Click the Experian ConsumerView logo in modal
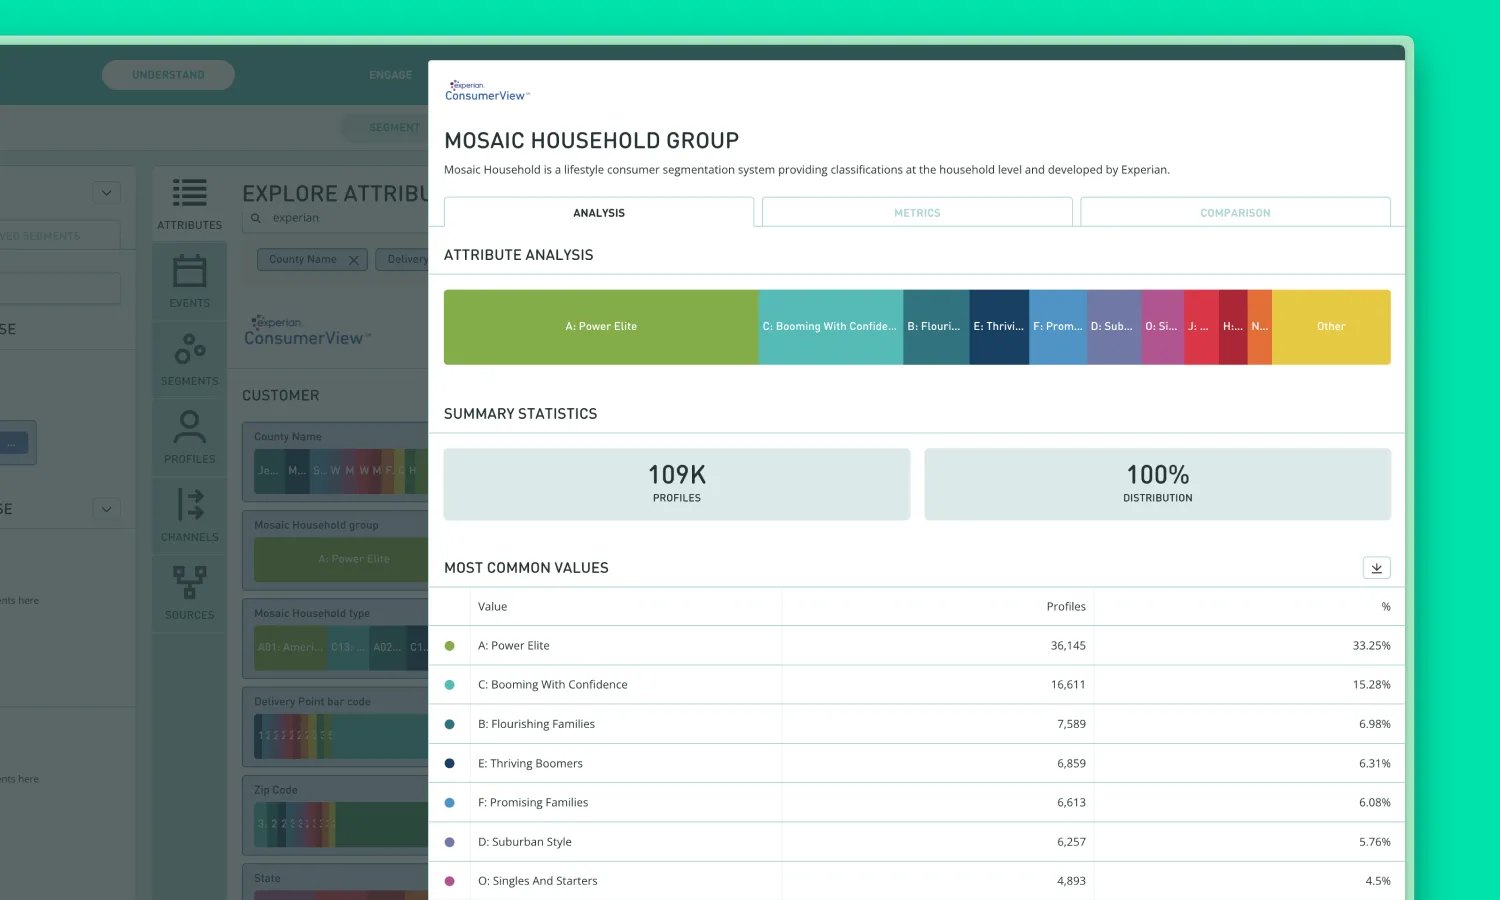The image size is (1500, 900). point(487,91)
